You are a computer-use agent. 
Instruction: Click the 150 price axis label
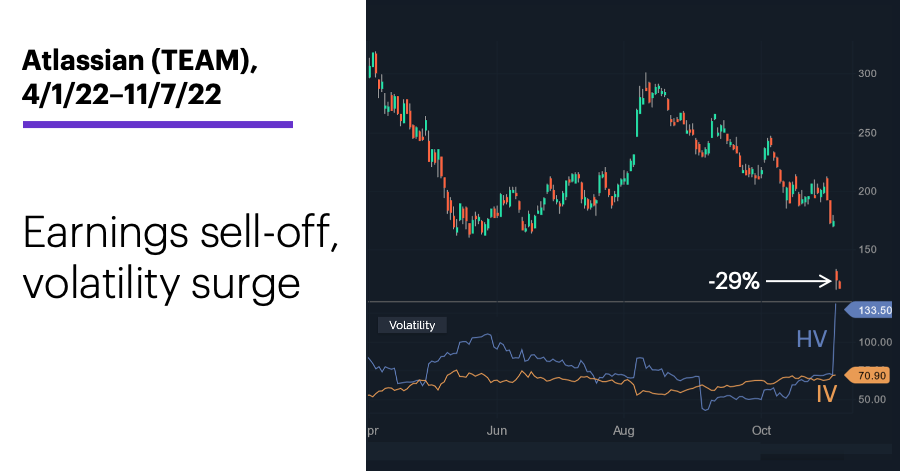pyautogui.click(x=867, y=250)
